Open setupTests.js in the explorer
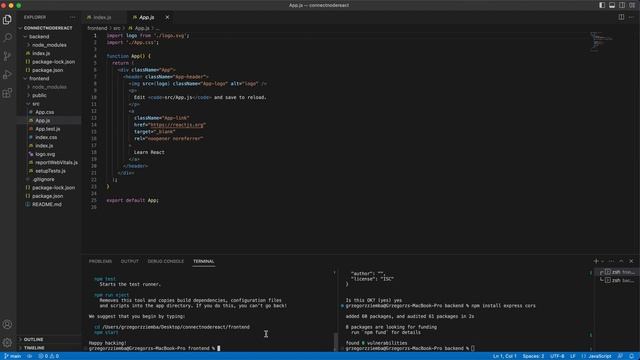The image size is (640, 360). [x=50, y=171]
